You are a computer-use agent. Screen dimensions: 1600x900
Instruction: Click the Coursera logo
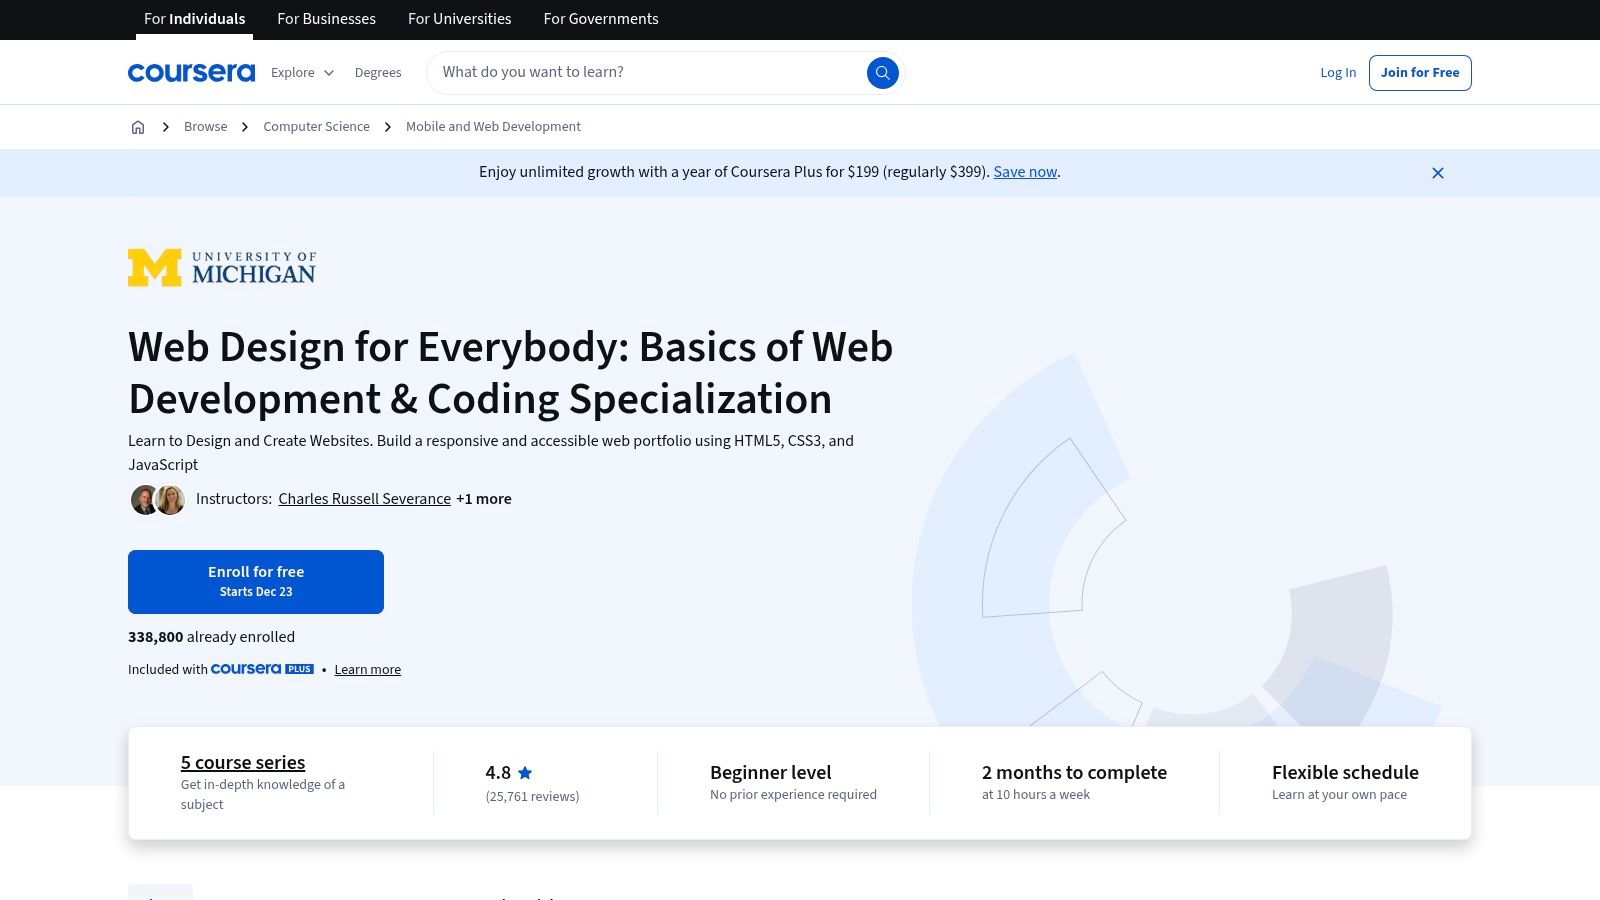[191, 72]
